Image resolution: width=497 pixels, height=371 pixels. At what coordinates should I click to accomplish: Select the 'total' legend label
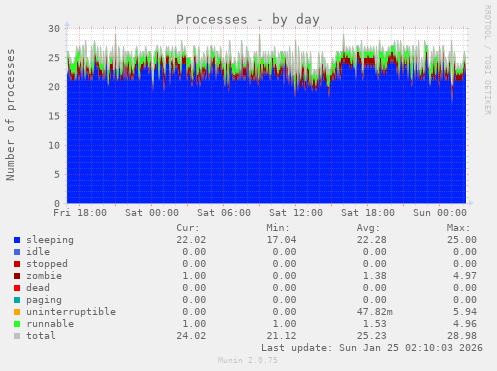coord(41,336)
